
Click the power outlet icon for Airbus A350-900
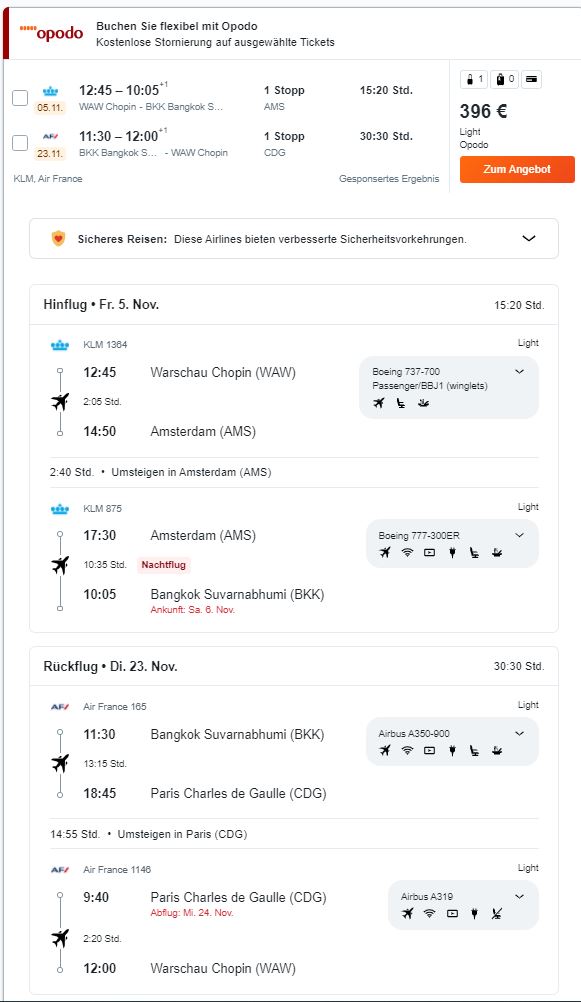coord(452,751)
